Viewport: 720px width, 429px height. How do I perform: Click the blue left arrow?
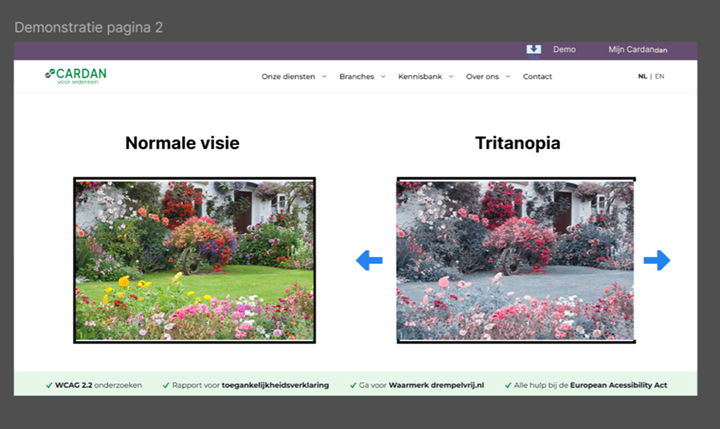point(369,260)
